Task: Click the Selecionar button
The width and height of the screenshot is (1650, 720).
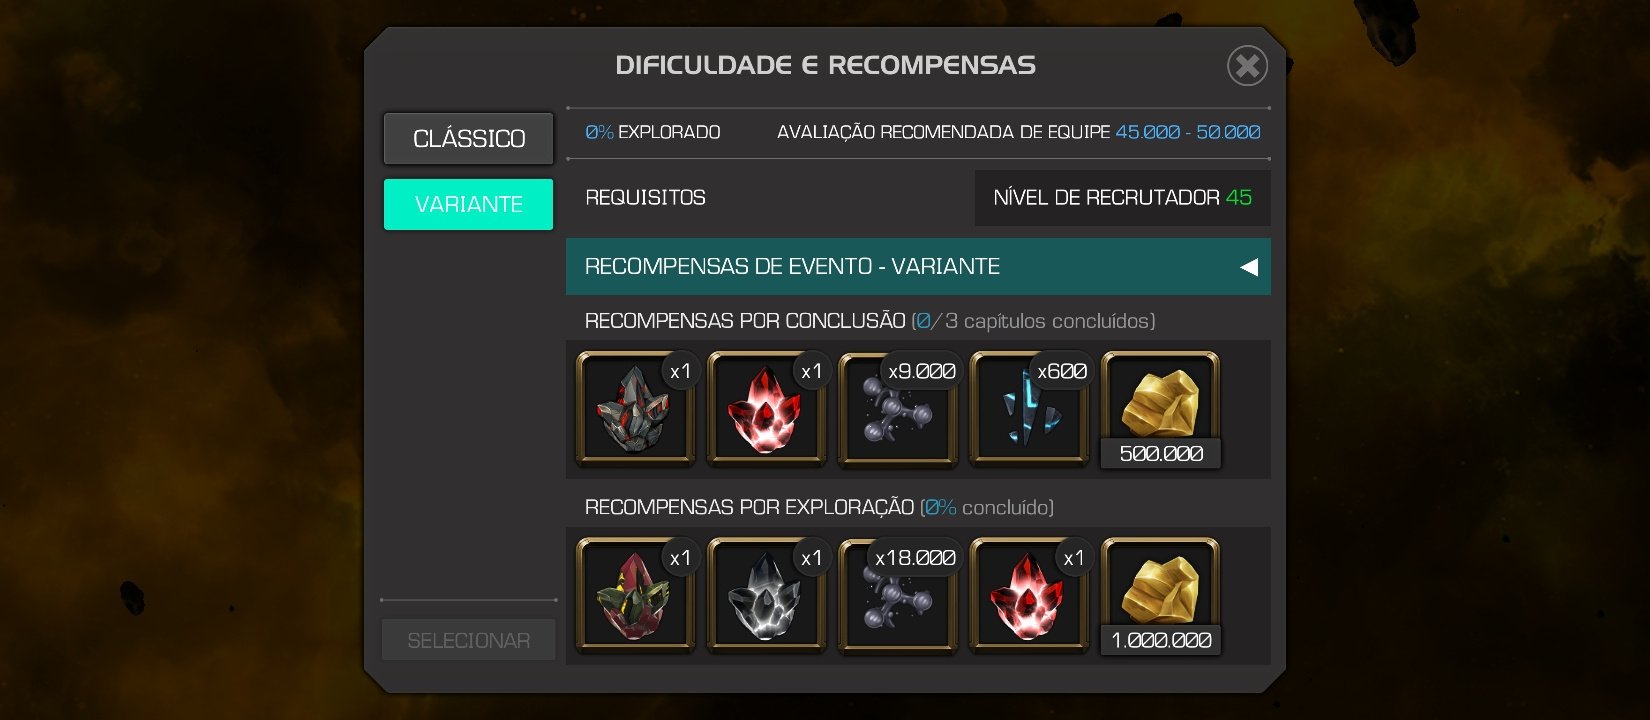Action: (x=468, y=640)
